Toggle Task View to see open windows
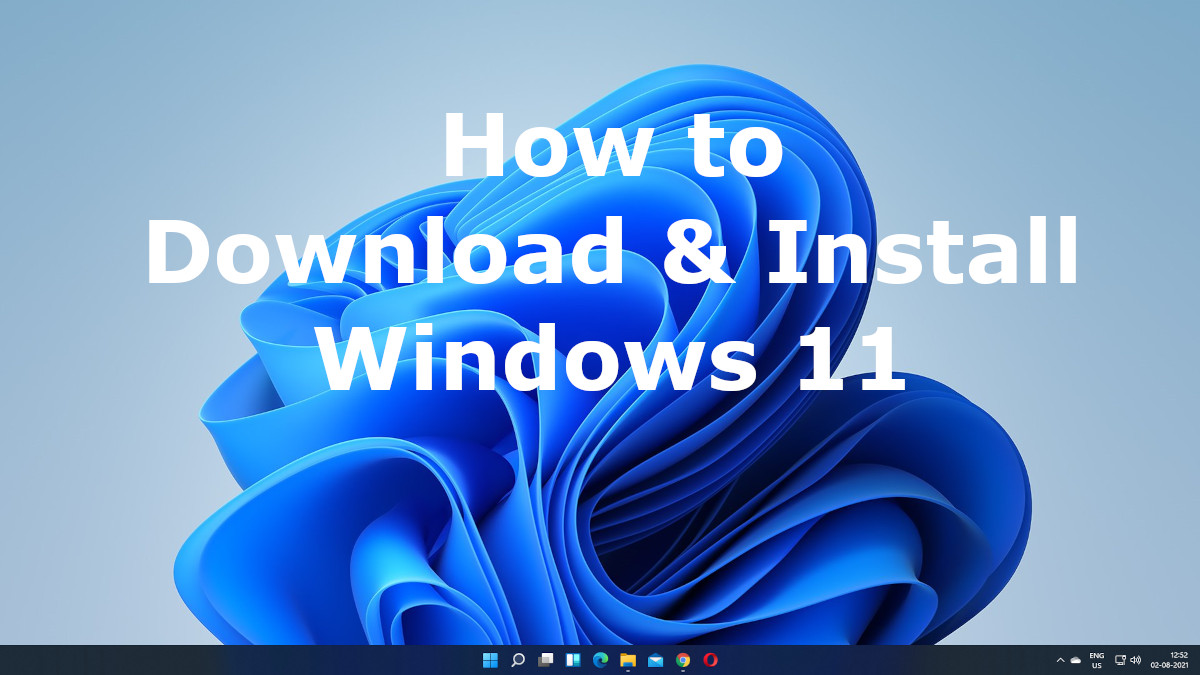 point(545,661)
